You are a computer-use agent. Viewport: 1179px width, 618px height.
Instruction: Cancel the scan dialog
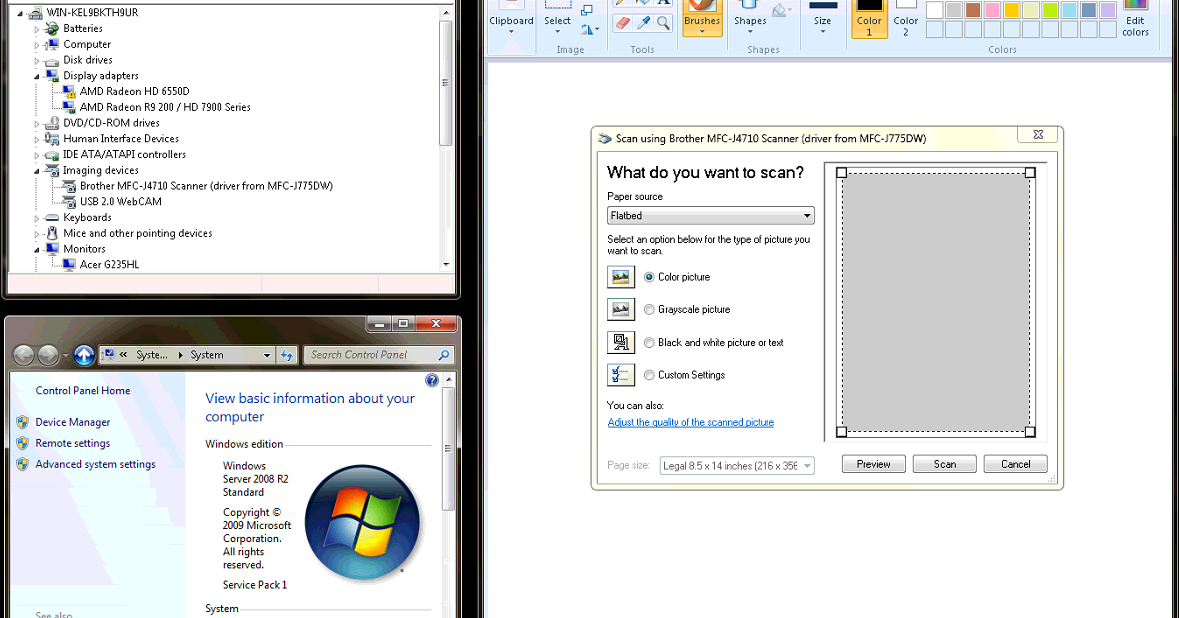(x=1015, y=465)
